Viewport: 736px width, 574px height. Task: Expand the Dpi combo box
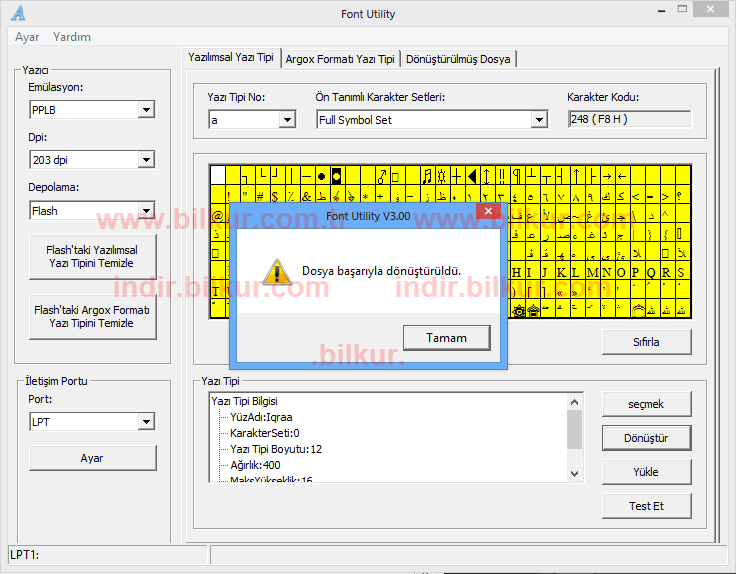click(x=146, y=160)
